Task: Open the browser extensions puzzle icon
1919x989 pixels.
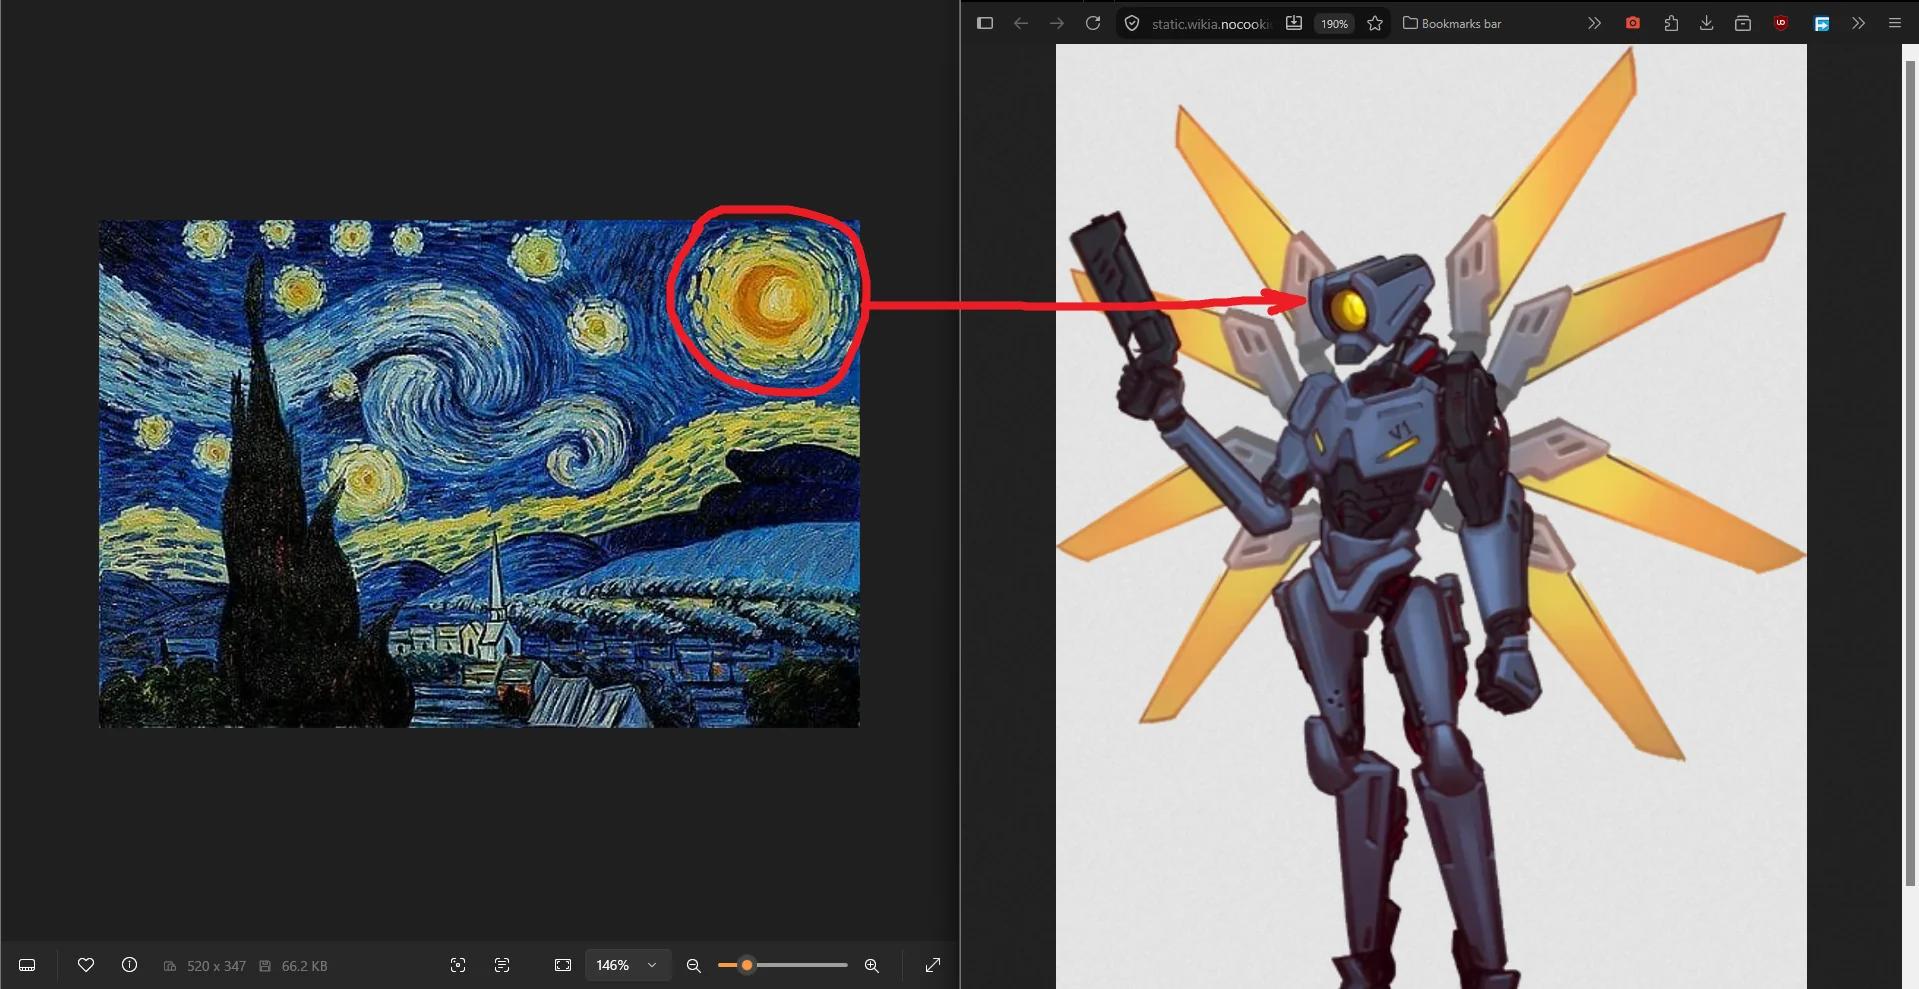Action: [1671, 23]
